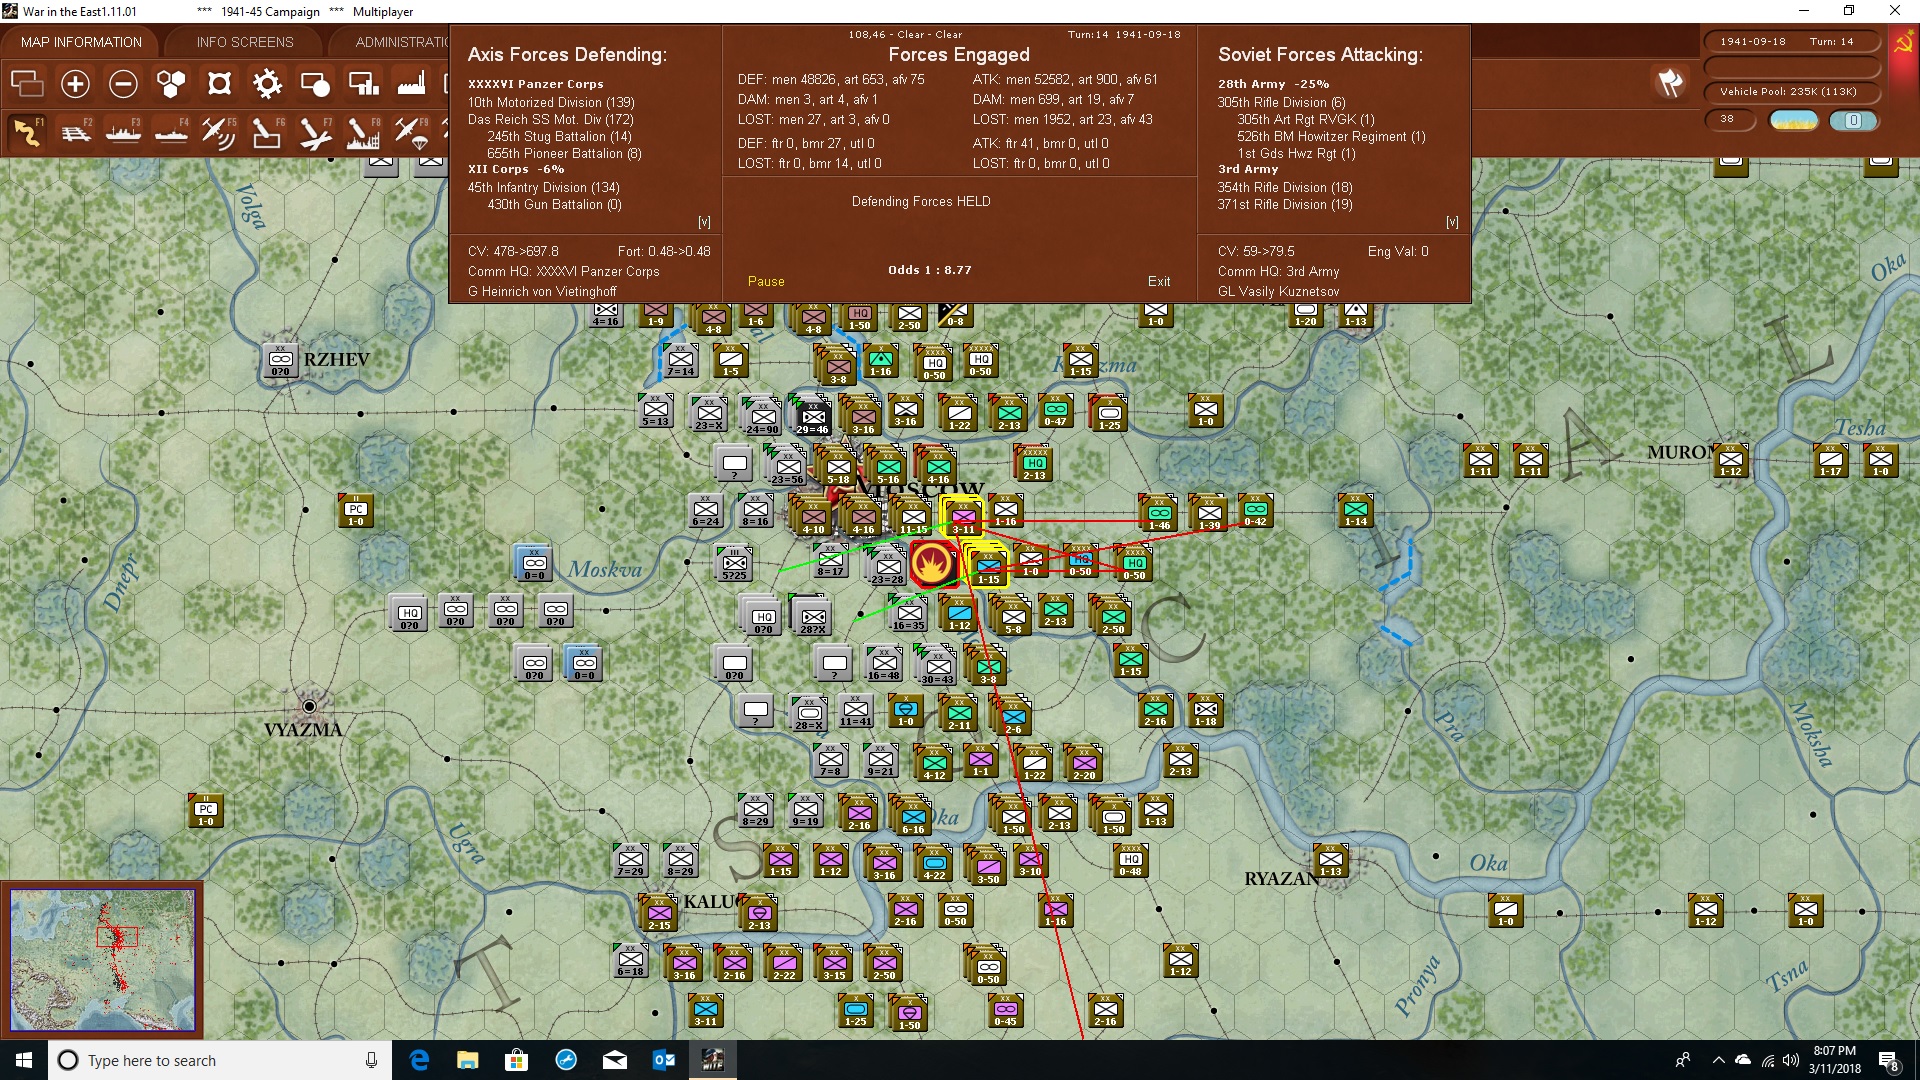Click the clear weather sky indicator
Image resolution: width=1920 pixels, height=1080 pixels.
point(1794,120)
